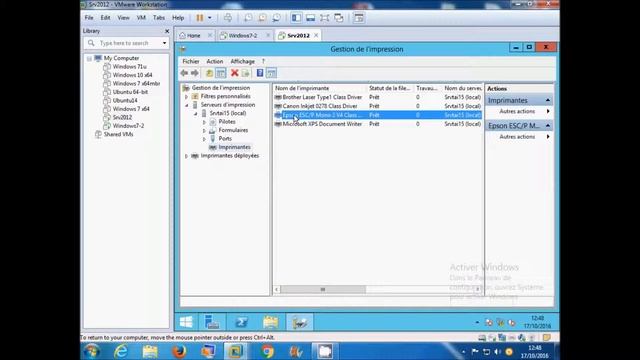Close the Library panel
The width and height of the screenshot is (640, 360).
167,31
